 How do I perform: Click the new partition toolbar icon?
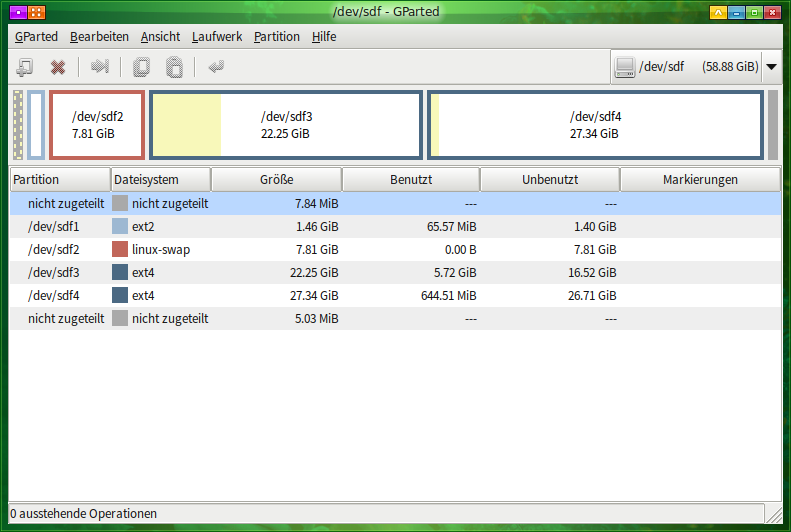(x=25, y=68)
